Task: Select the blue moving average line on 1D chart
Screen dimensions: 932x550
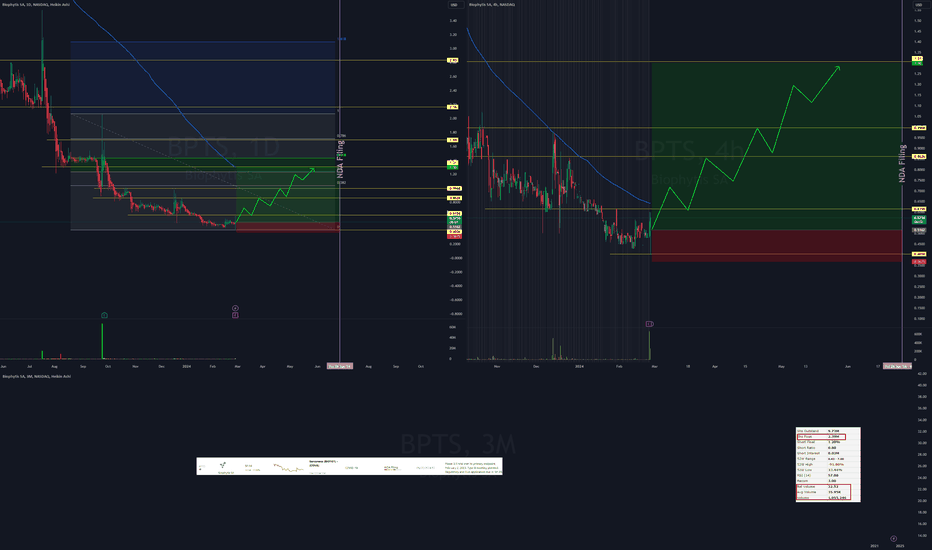Action: 149,74
